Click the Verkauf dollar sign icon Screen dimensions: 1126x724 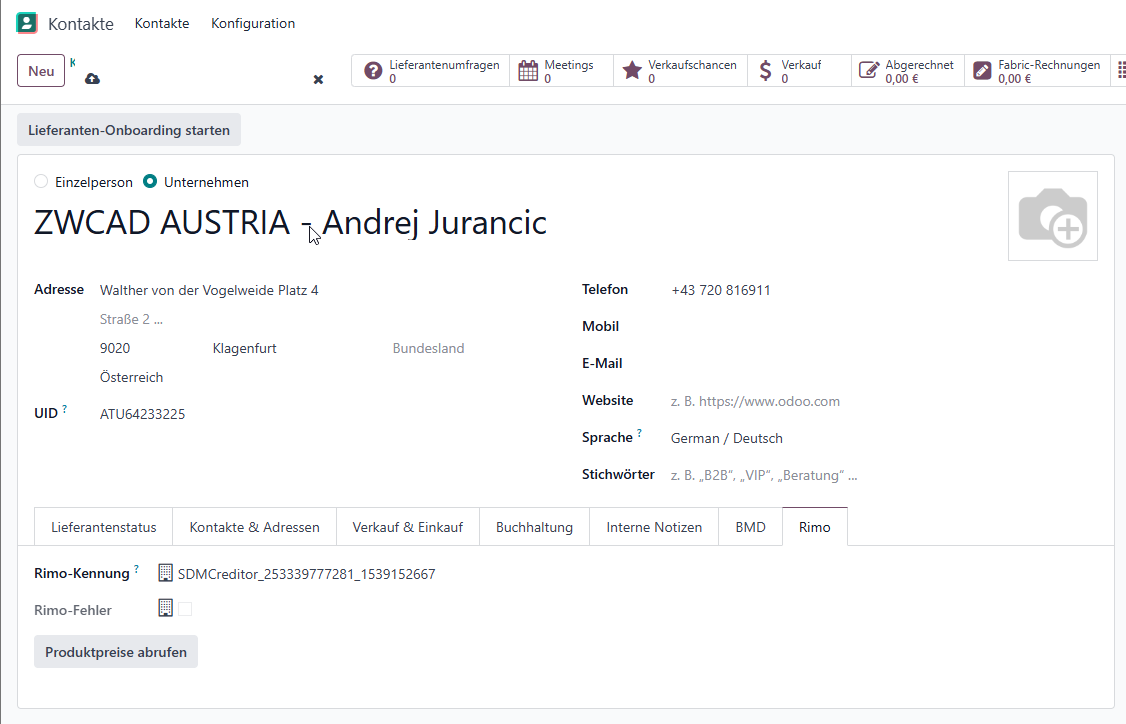766,70
